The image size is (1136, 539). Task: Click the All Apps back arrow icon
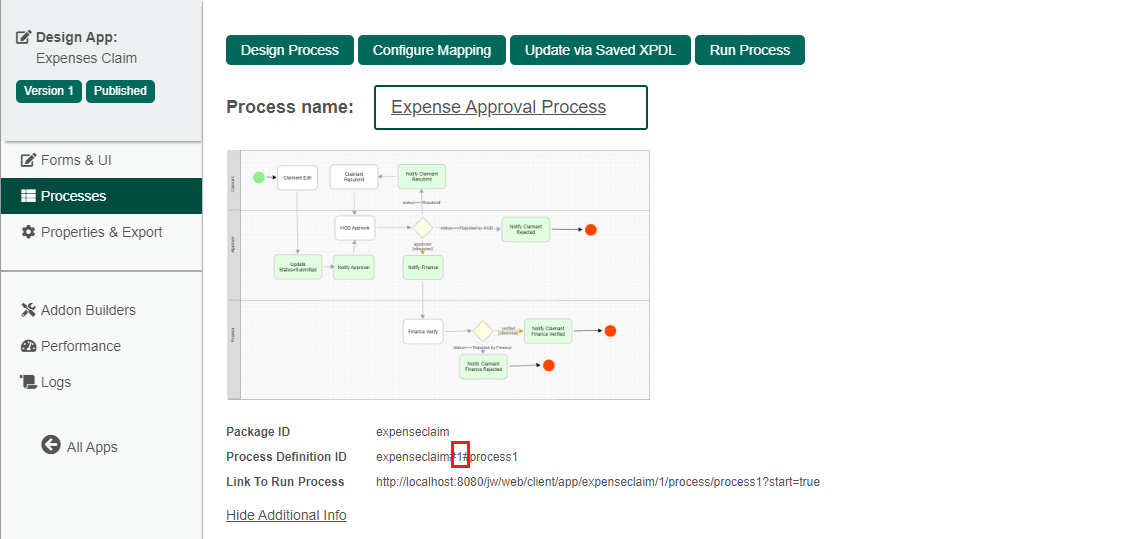51,444
